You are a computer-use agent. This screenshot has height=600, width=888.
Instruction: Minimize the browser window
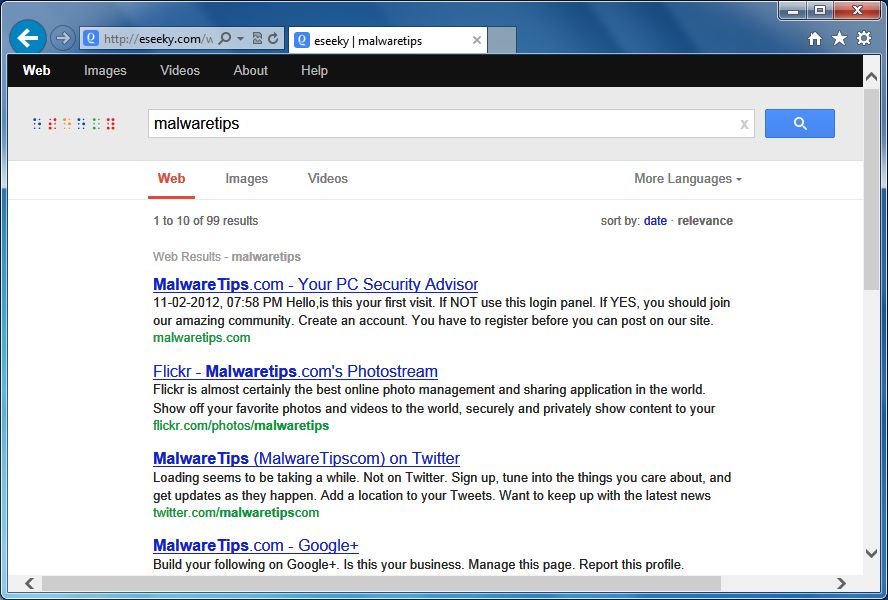[793, 10]
